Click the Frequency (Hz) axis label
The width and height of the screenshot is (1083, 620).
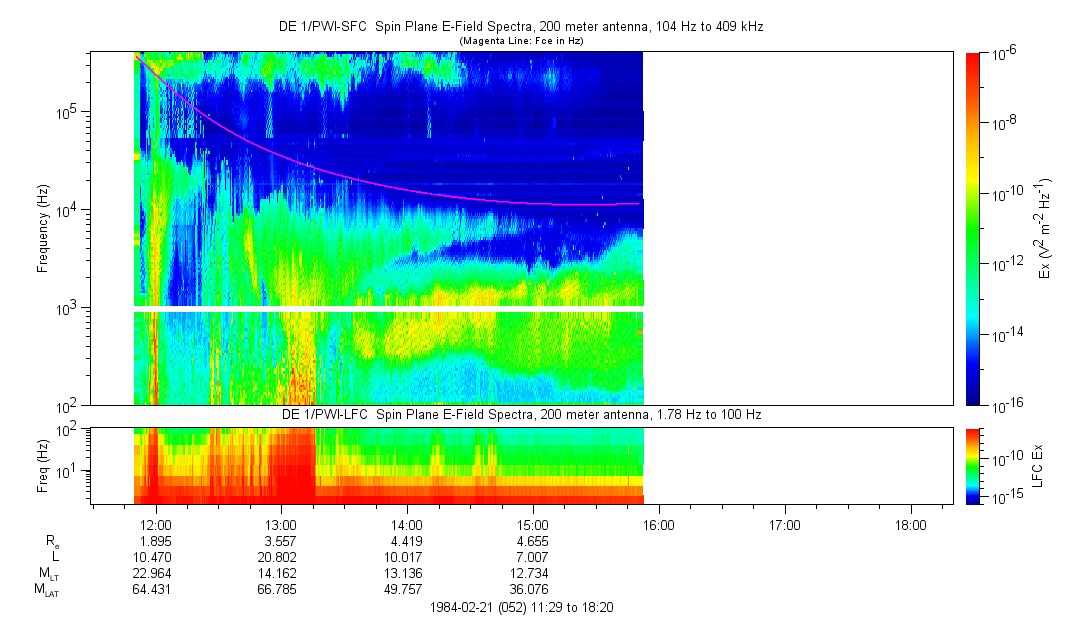[43, 228]
